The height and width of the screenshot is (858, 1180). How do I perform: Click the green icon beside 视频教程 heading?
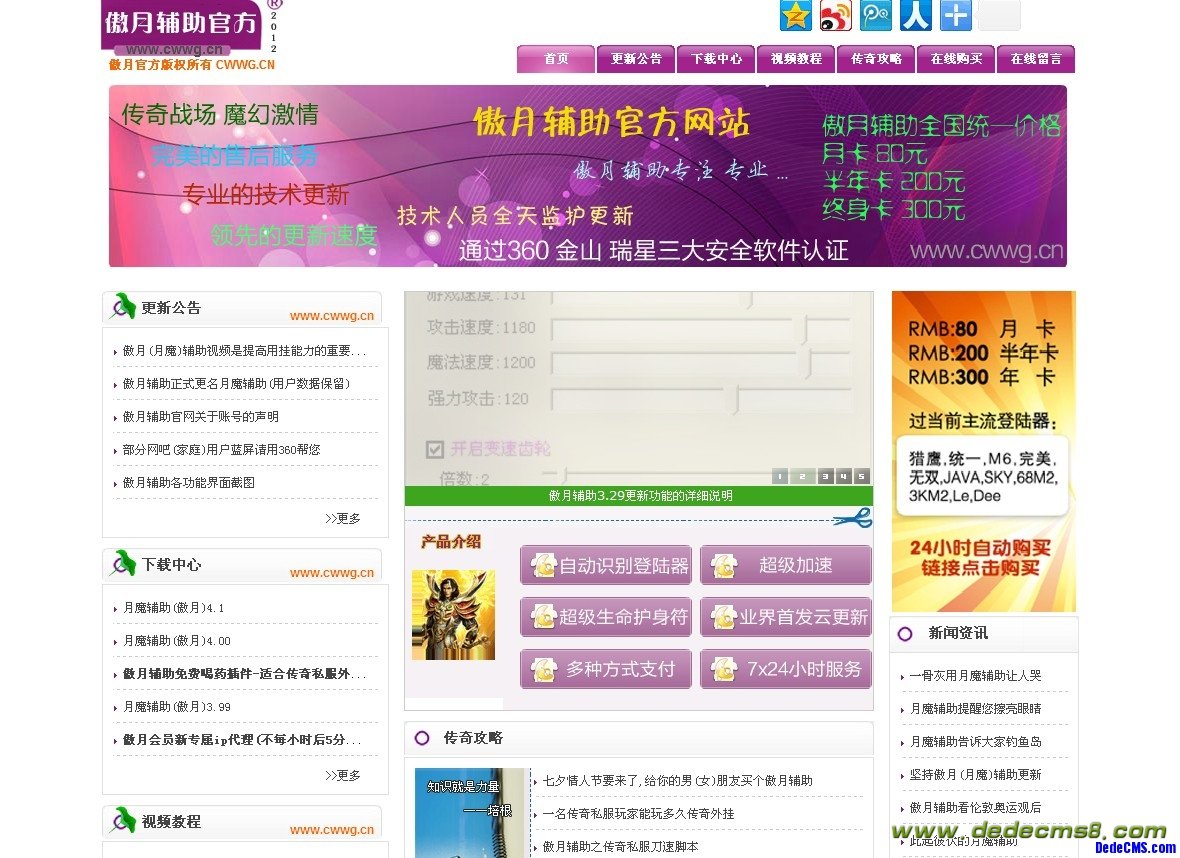coord(123,821)
